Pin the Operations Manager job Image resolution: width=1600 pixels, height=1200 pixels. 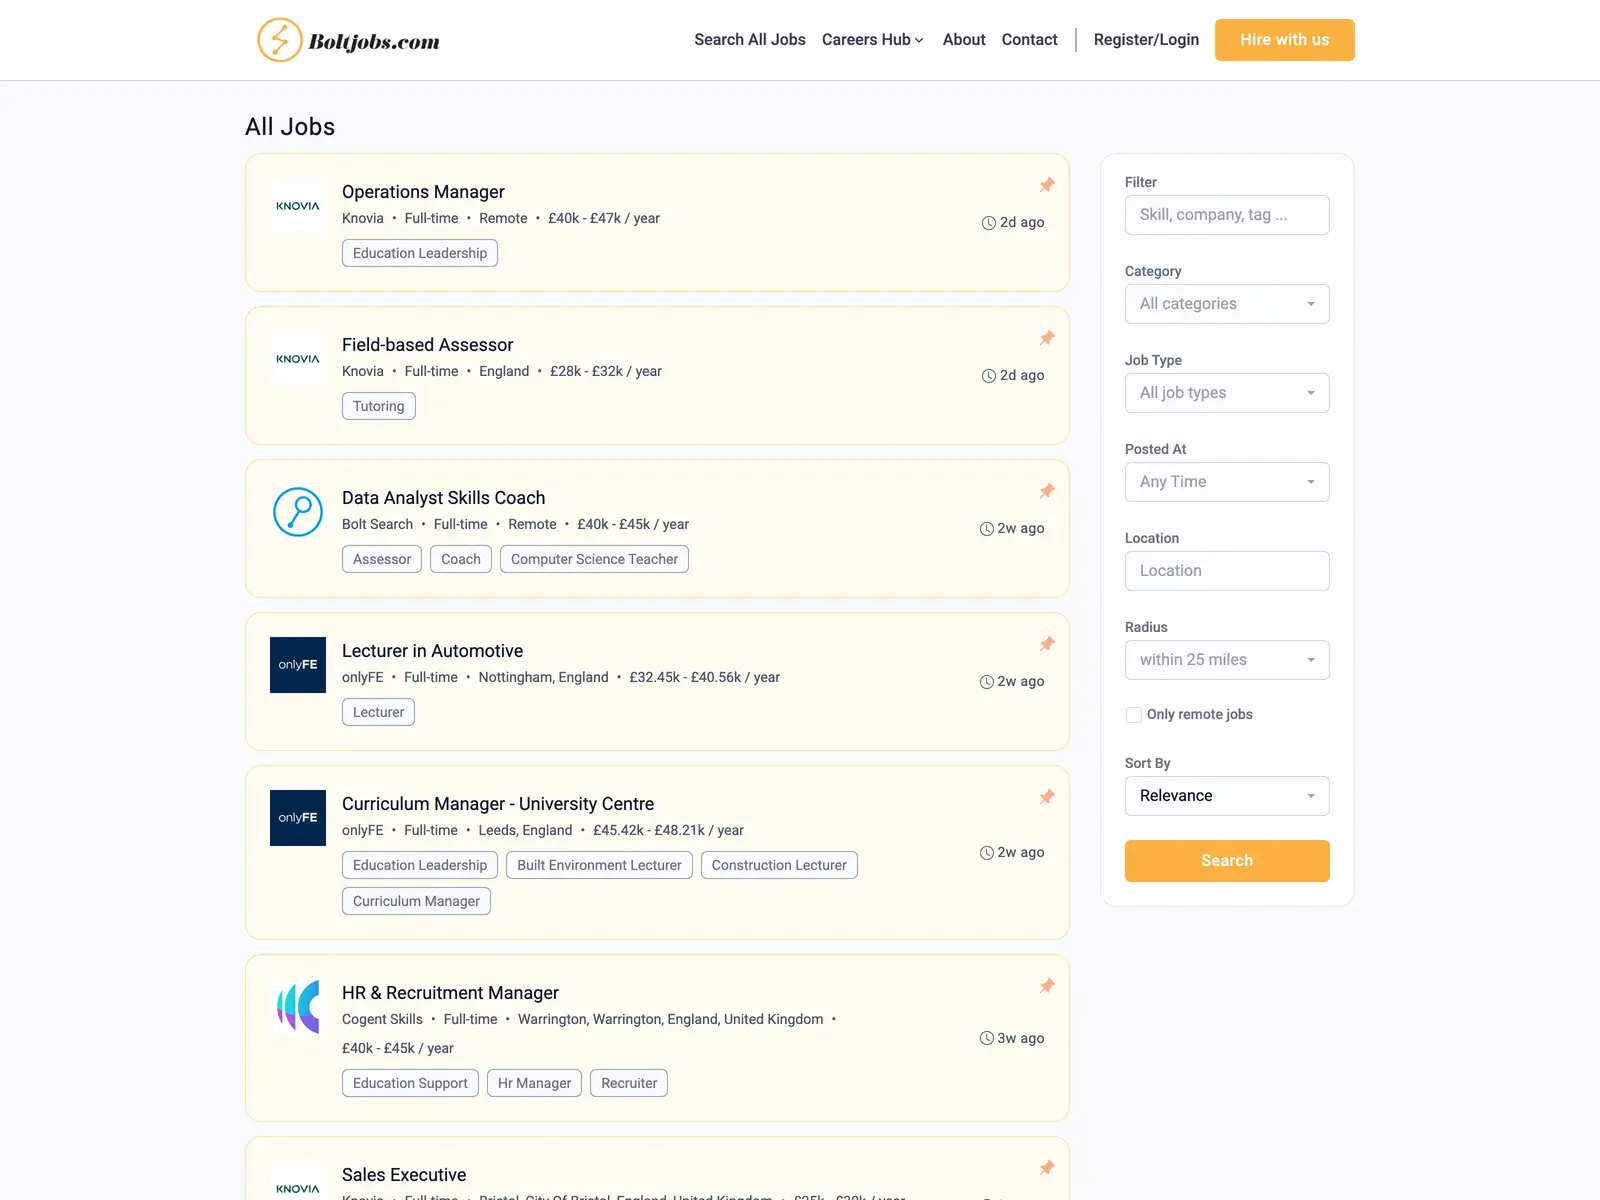pyautogui.click(x=1047, y=185)
